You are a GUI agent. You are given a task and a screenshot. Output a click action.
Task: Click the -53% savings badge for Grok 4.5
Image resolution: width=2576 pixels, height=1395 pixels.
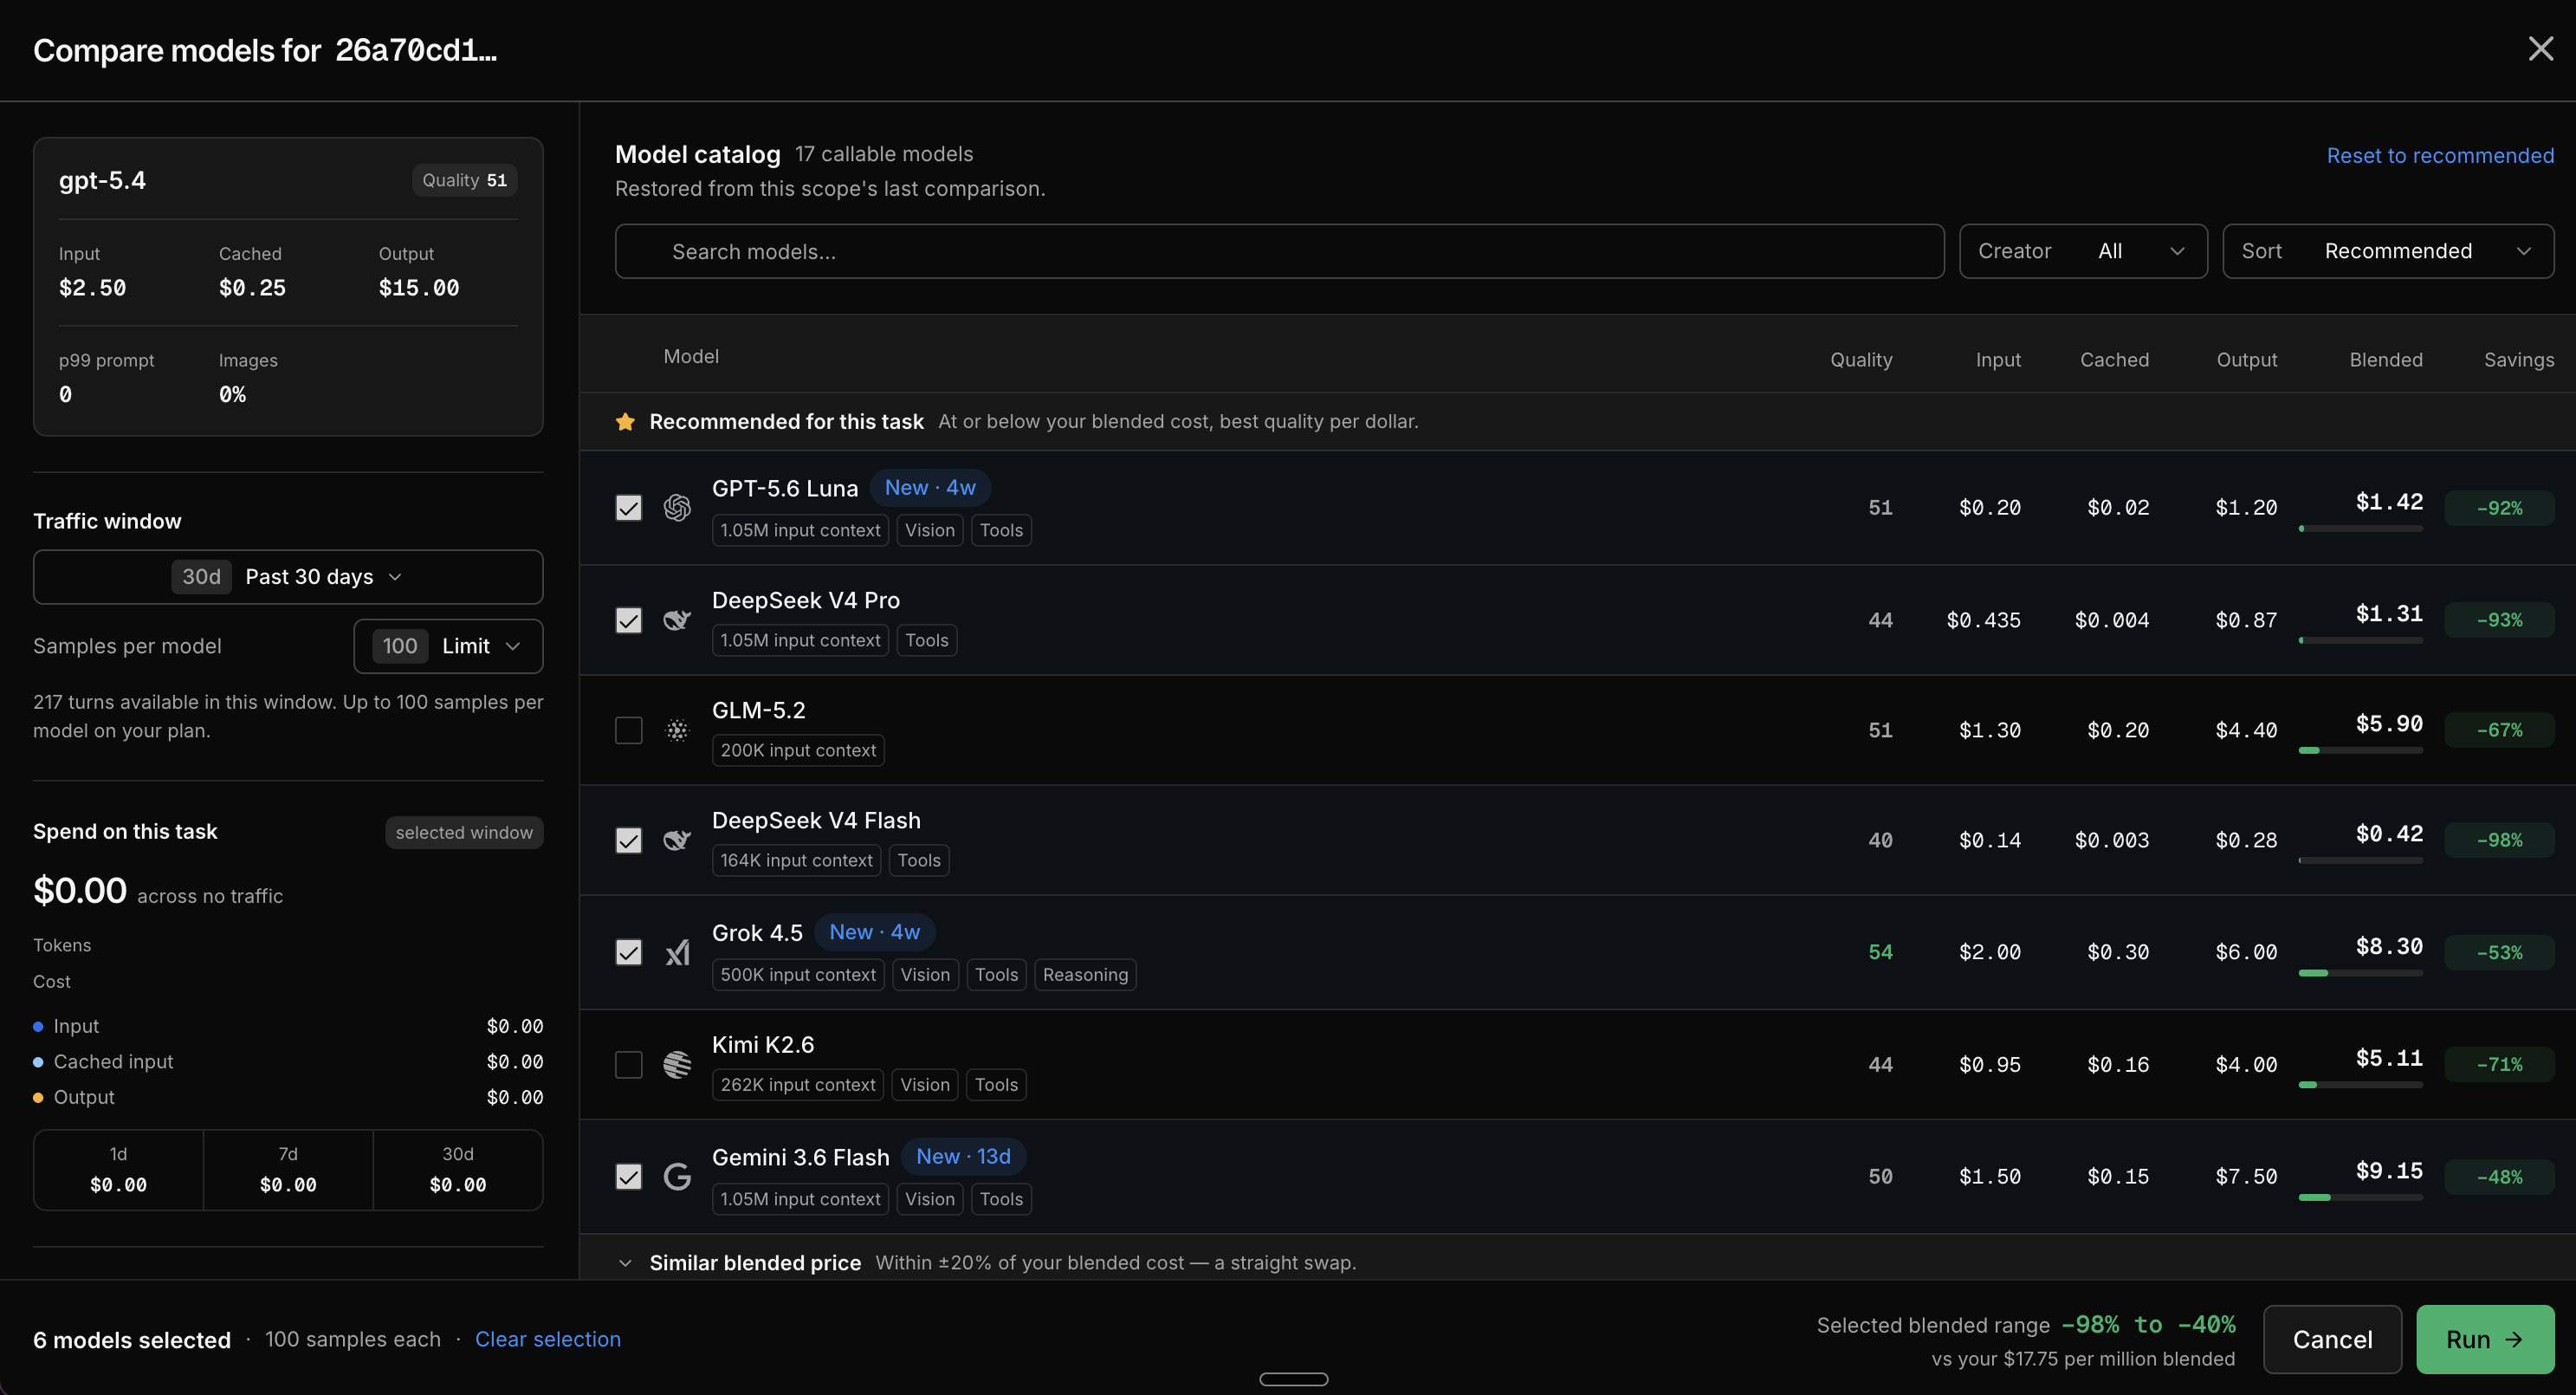coord(2499,952)
